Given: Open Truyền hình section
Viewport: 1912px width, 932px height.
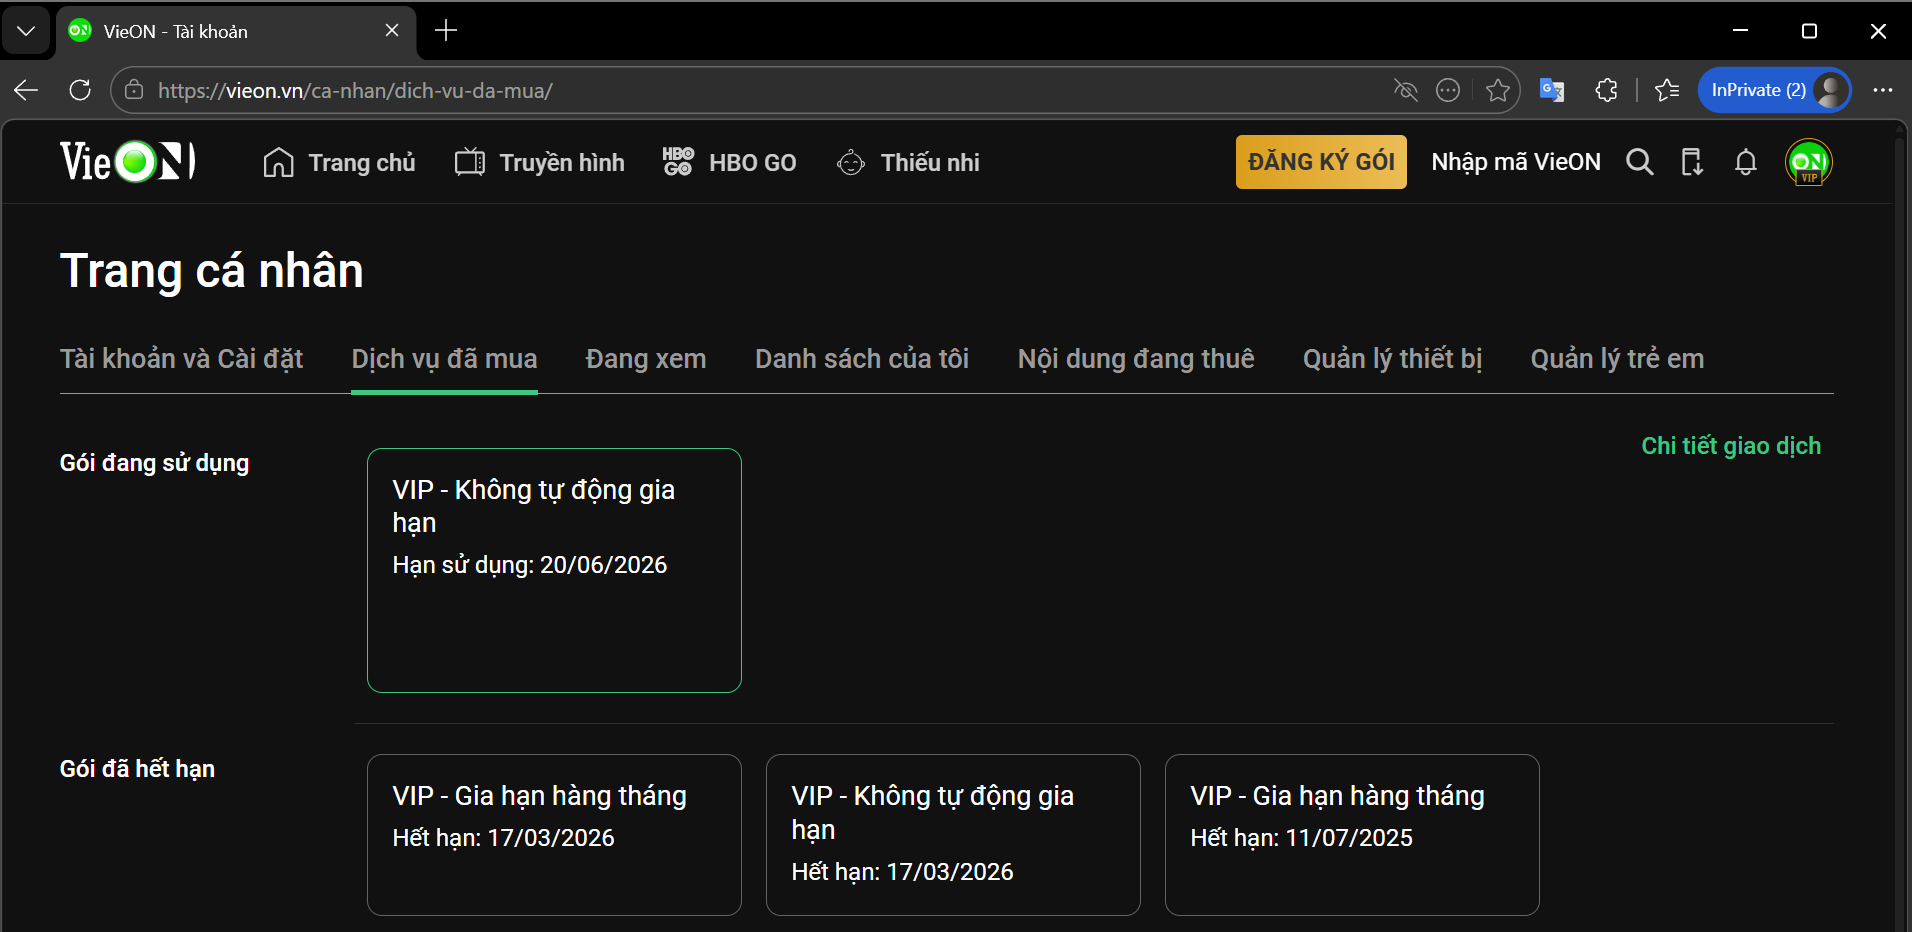Looking at the screenshot, I should (540, 162).
